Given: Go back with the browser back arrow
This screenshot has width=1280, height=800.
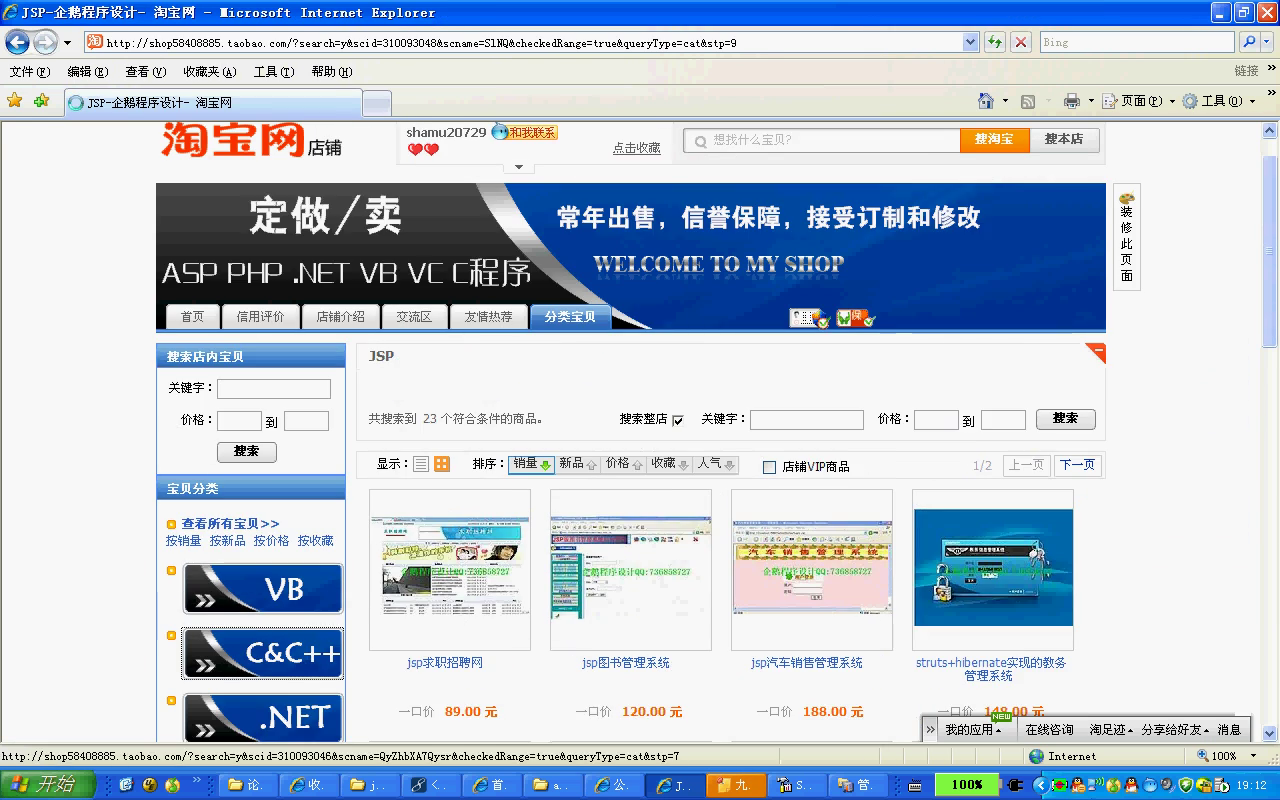Looking at the screenshot, I should 17,42.
